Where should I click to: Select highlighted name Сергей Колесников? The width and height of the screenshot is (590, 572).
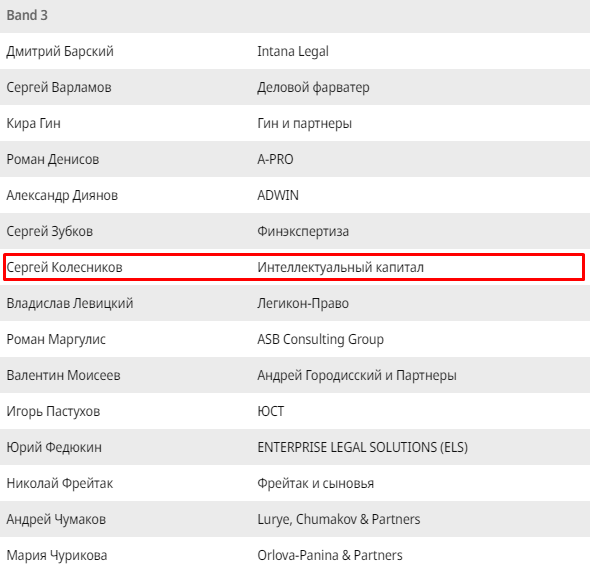point(64,267)
